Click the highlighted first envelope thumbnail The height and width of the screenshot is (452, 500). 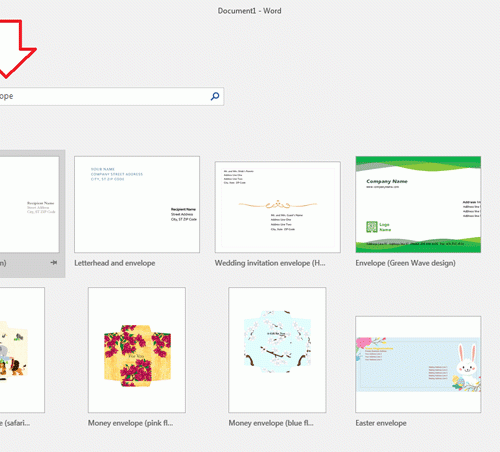(x=29, y=204)
